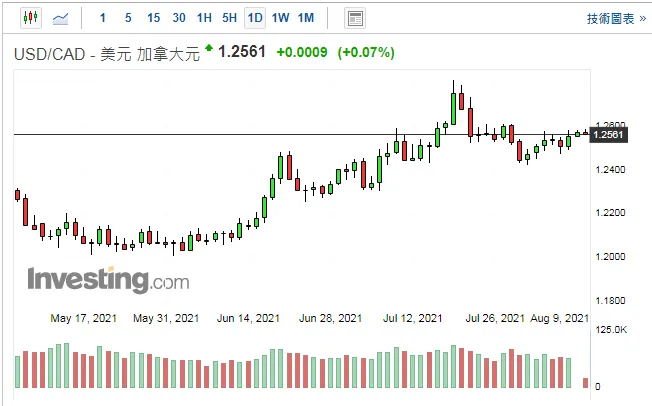Select the 1M timeframe
652x406 pixels.
point(306,18)
